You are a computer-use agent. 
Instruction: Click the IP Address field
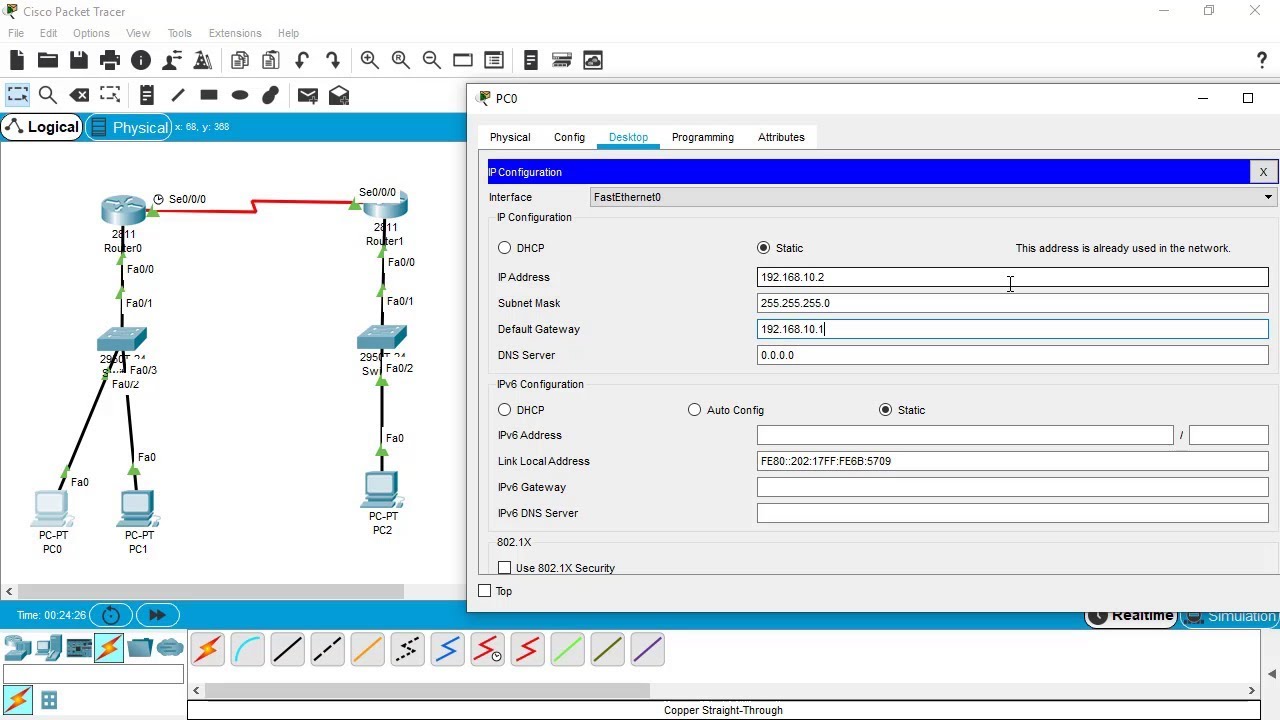pyautogui.click(x=1012, y=277)
